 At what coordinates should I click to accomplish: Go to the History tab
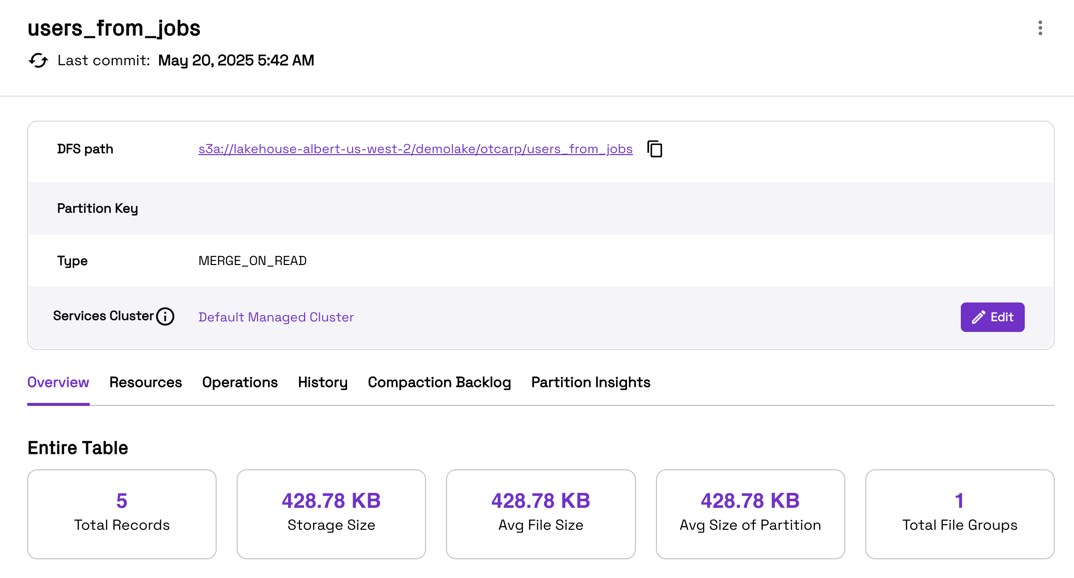(x=323, y=382)
